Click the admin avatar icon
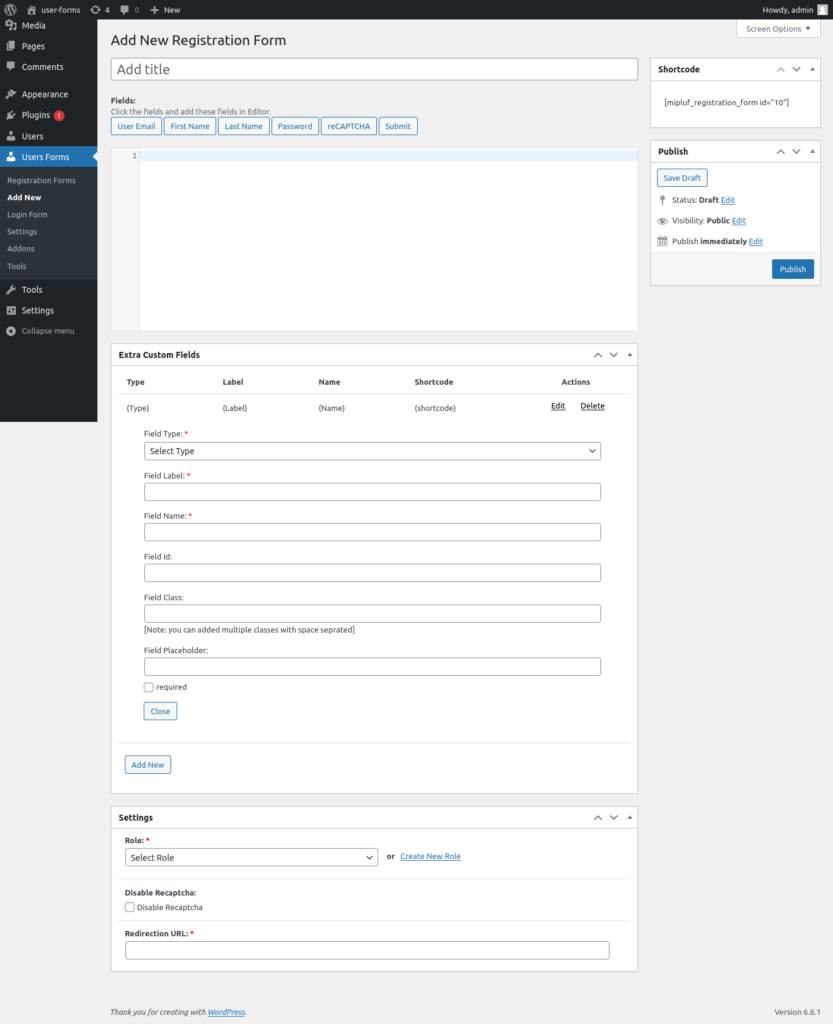Screen dimensions: 833x1024 pyautogui.click(x=822, y=9)
